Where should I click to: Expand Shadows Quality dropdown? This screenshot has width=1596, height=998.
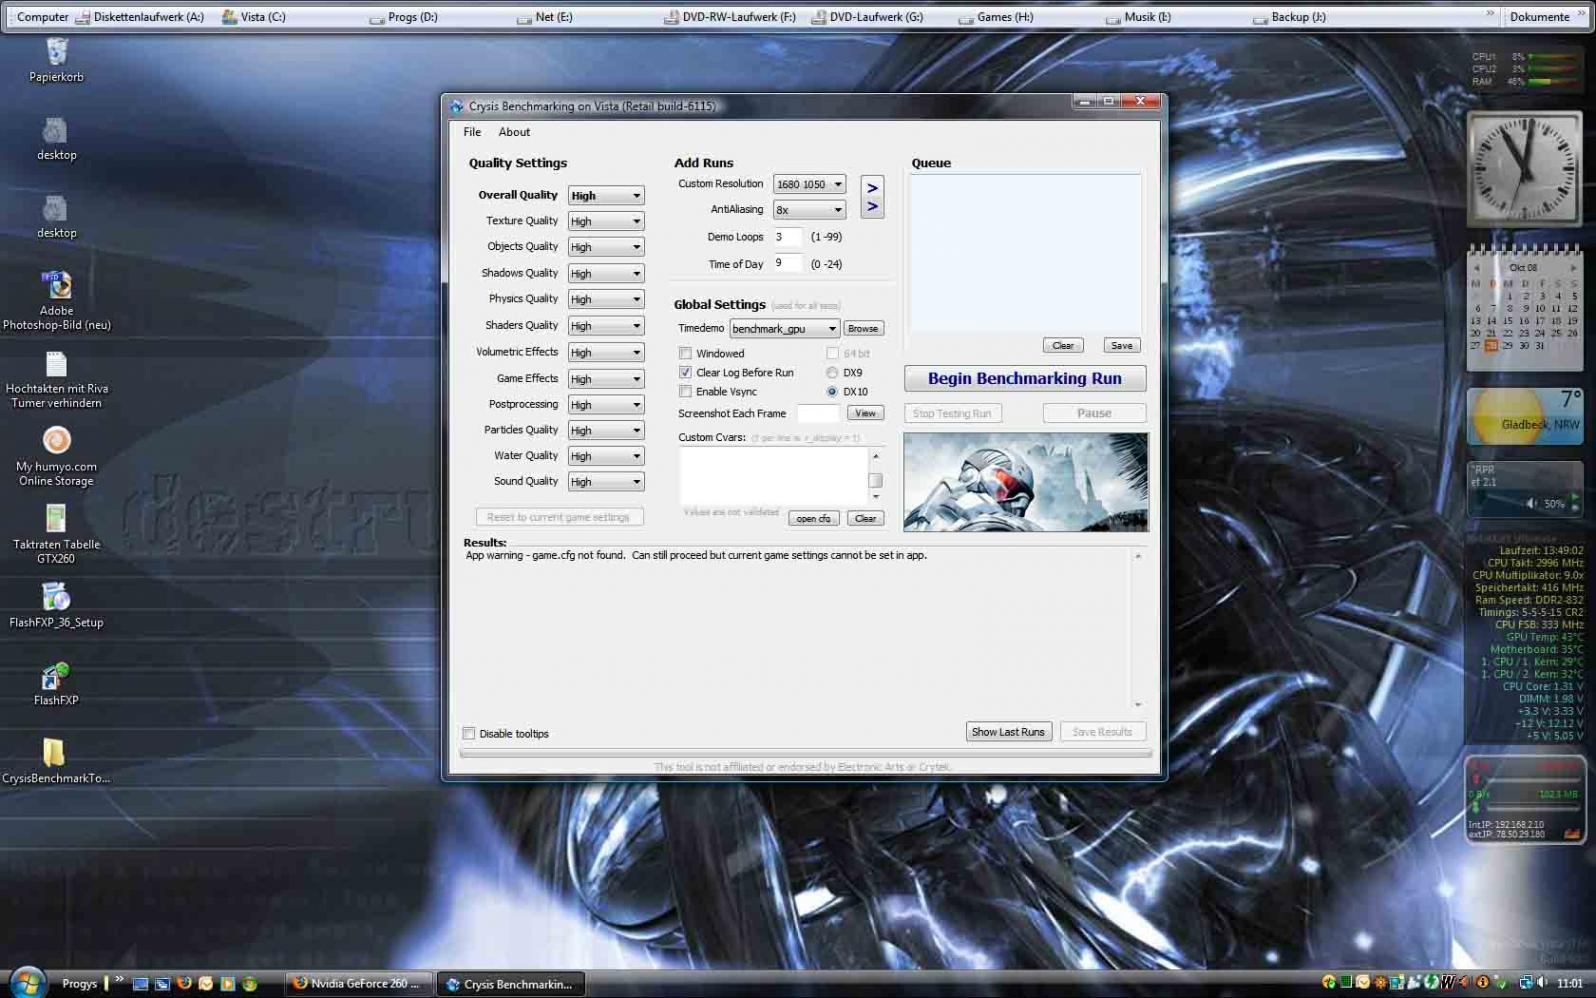[x=606, y=273]
